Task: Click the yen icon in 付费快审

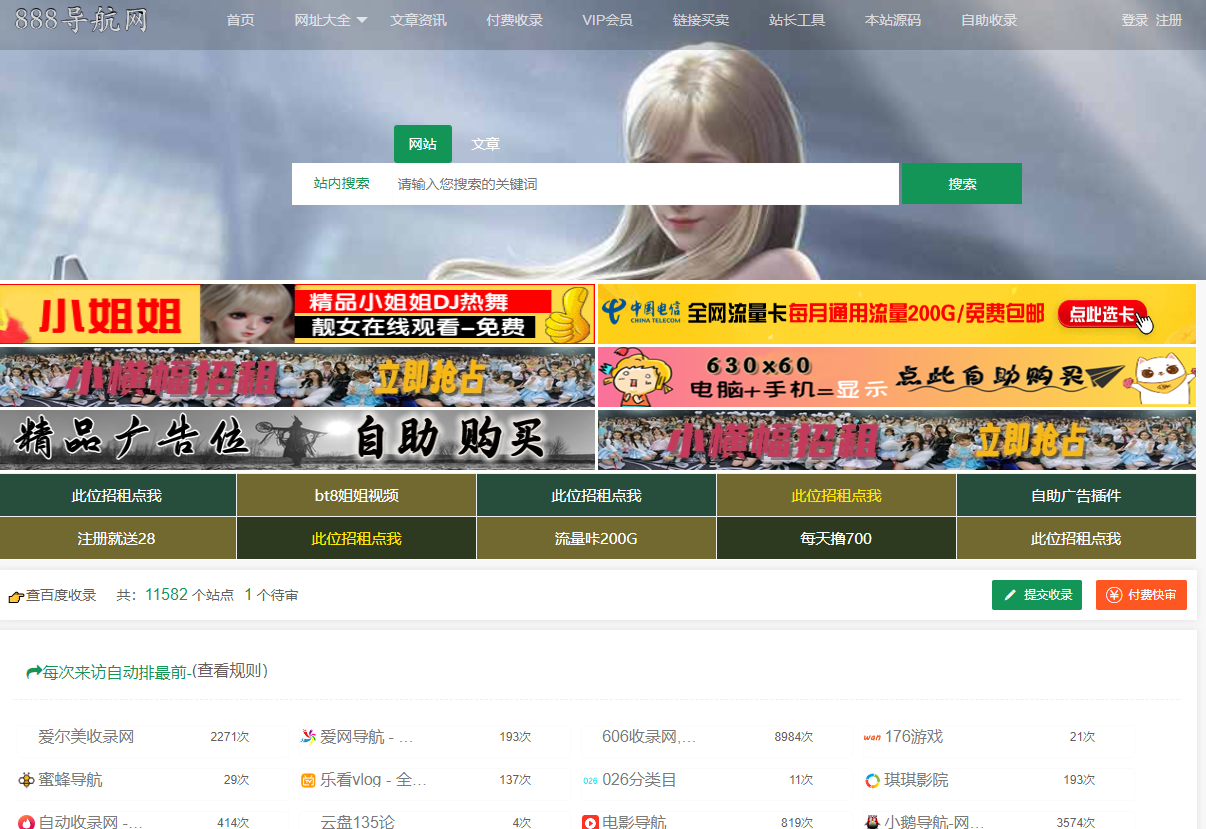Action: [1113, 595]
